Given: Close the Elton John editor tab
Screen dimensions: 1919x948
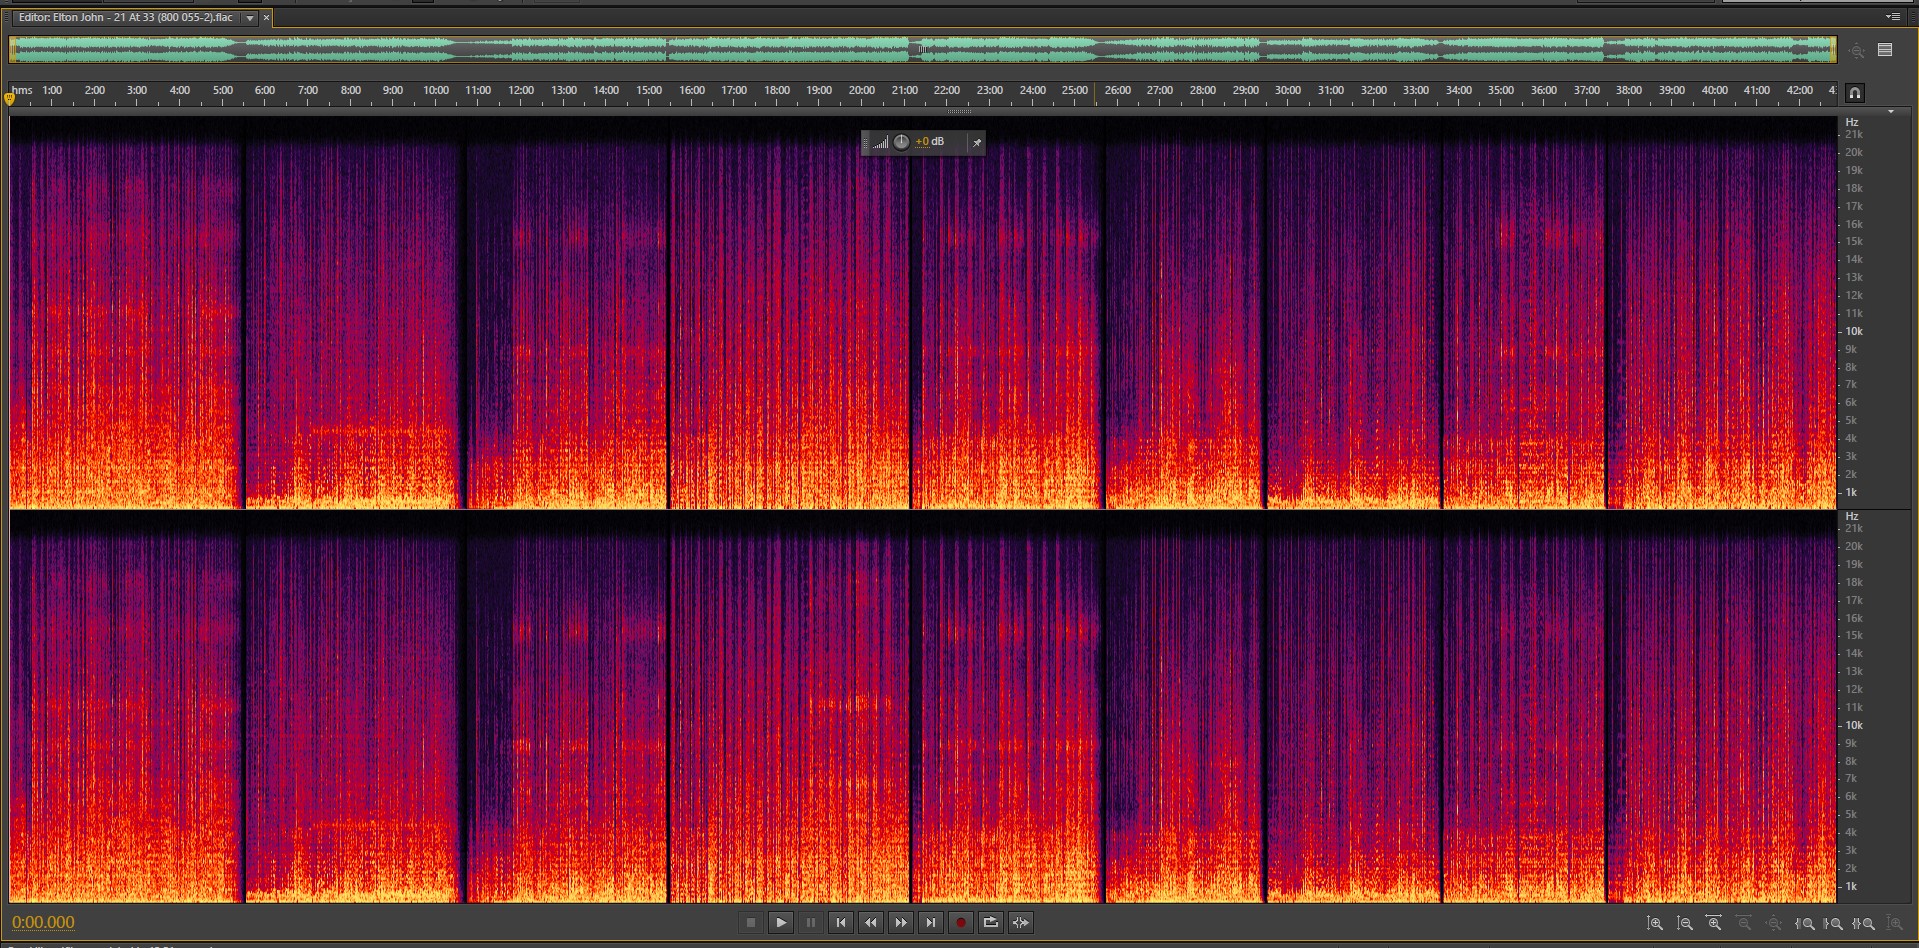Looking at the screenshot, I should [x=266, y=18].
